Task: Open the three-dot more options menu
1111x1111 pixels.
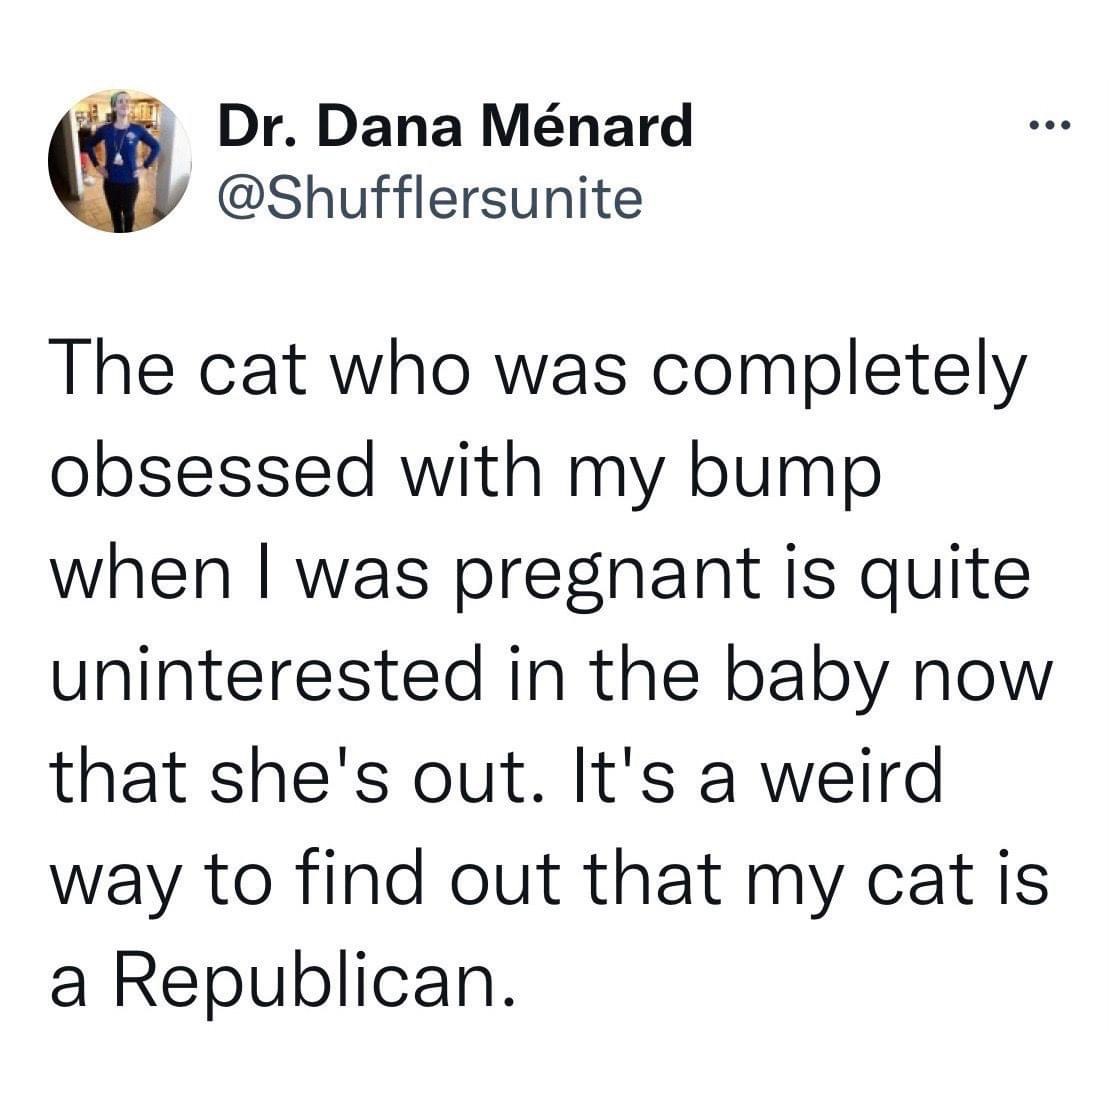Action: (1051, 127)
